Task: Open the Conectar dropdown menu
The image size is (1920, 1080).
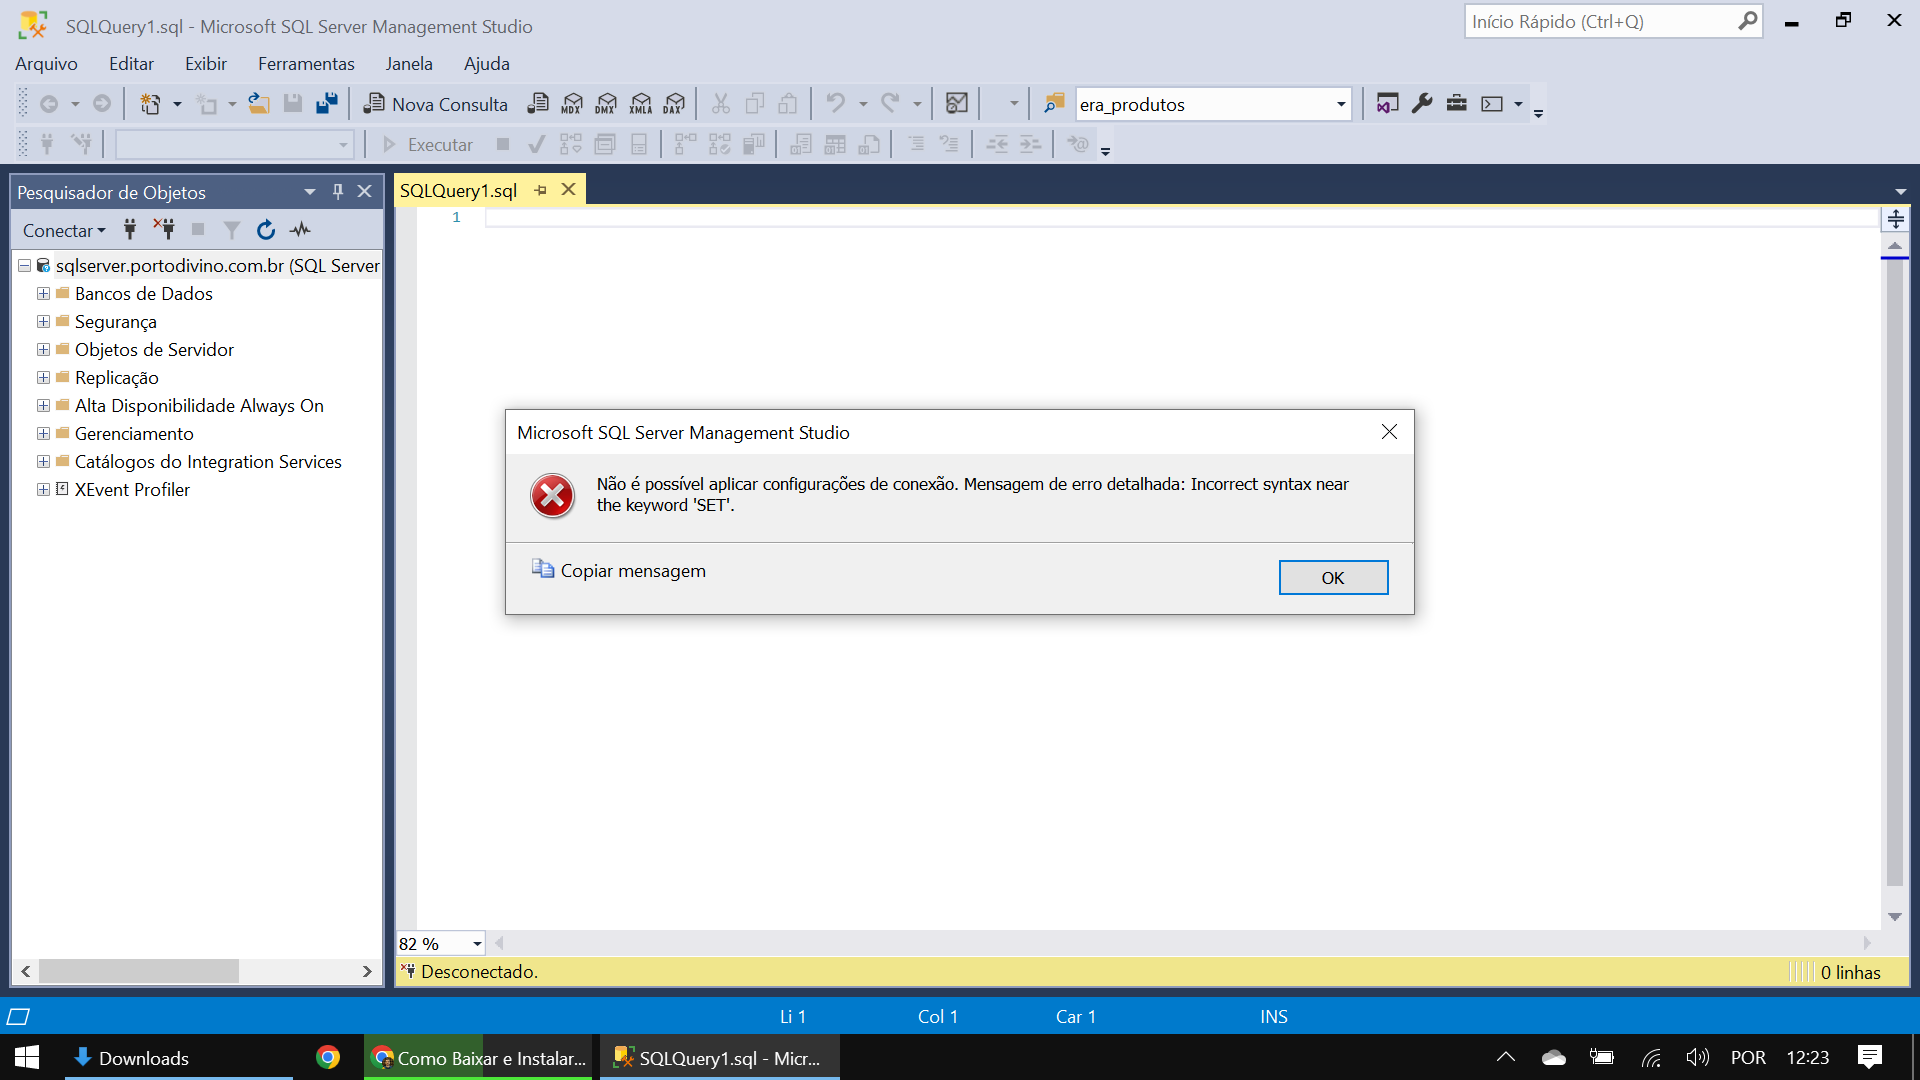Action: pos(64,230)
